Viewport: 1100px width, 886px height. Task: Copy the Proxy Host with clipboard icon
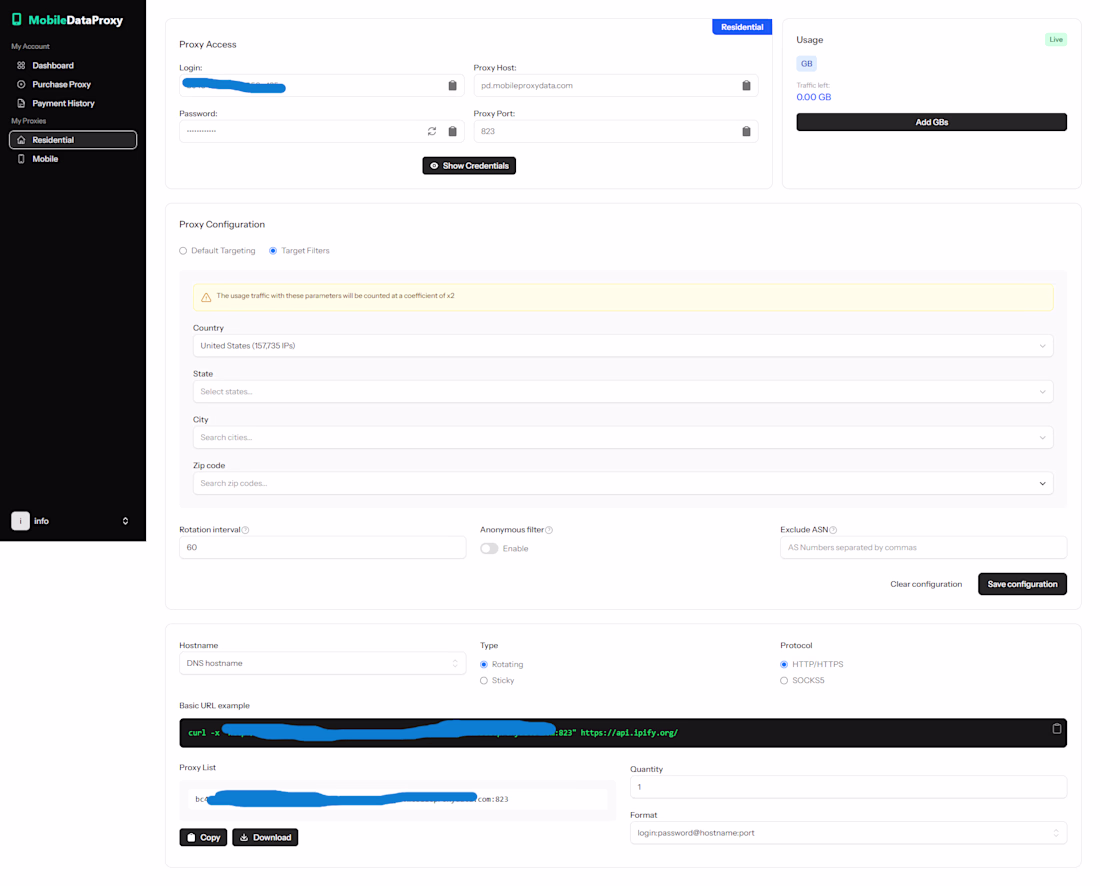click(746, 86)
